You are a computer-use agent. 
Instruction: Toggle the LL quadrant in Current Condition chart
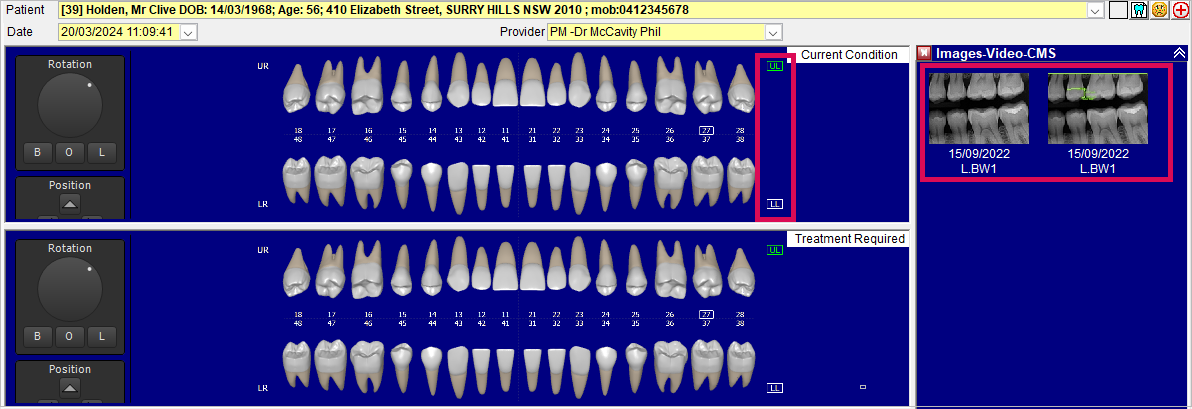click(x=775, y=203)
